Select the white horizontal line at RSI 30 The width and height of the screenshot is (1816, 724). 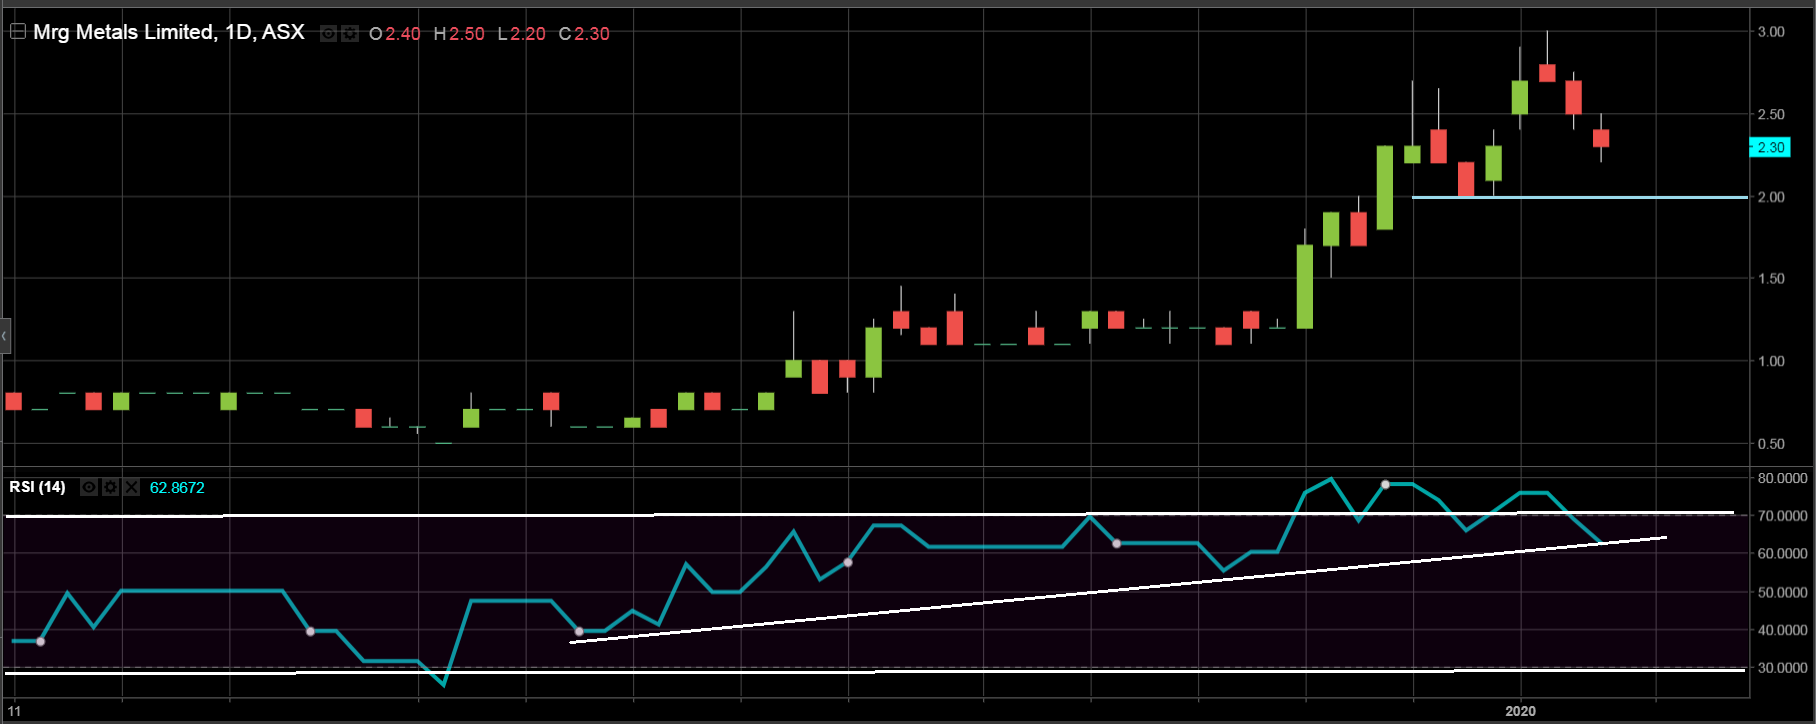pos(875,671)
